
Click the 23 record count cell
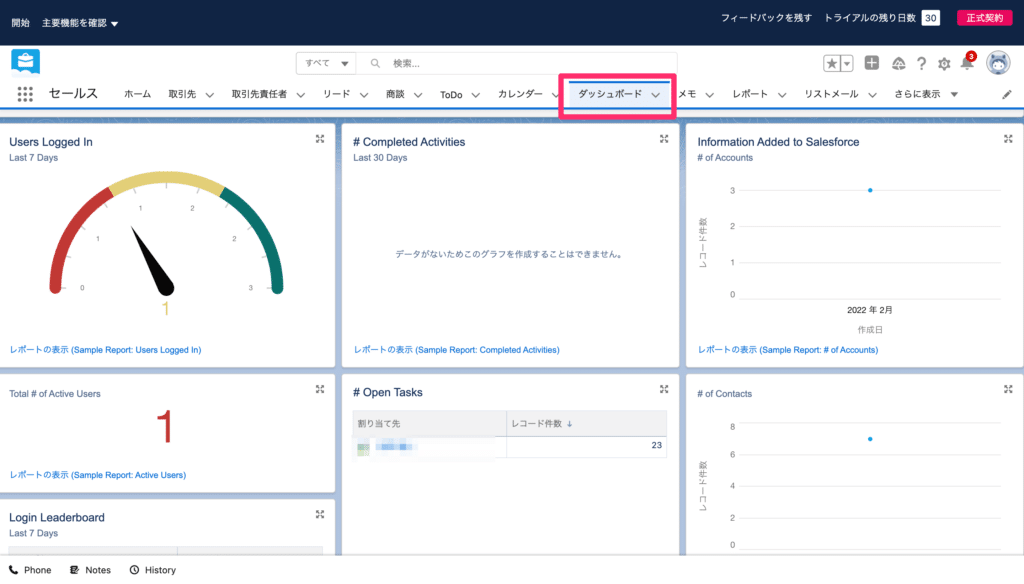point(586,446)
